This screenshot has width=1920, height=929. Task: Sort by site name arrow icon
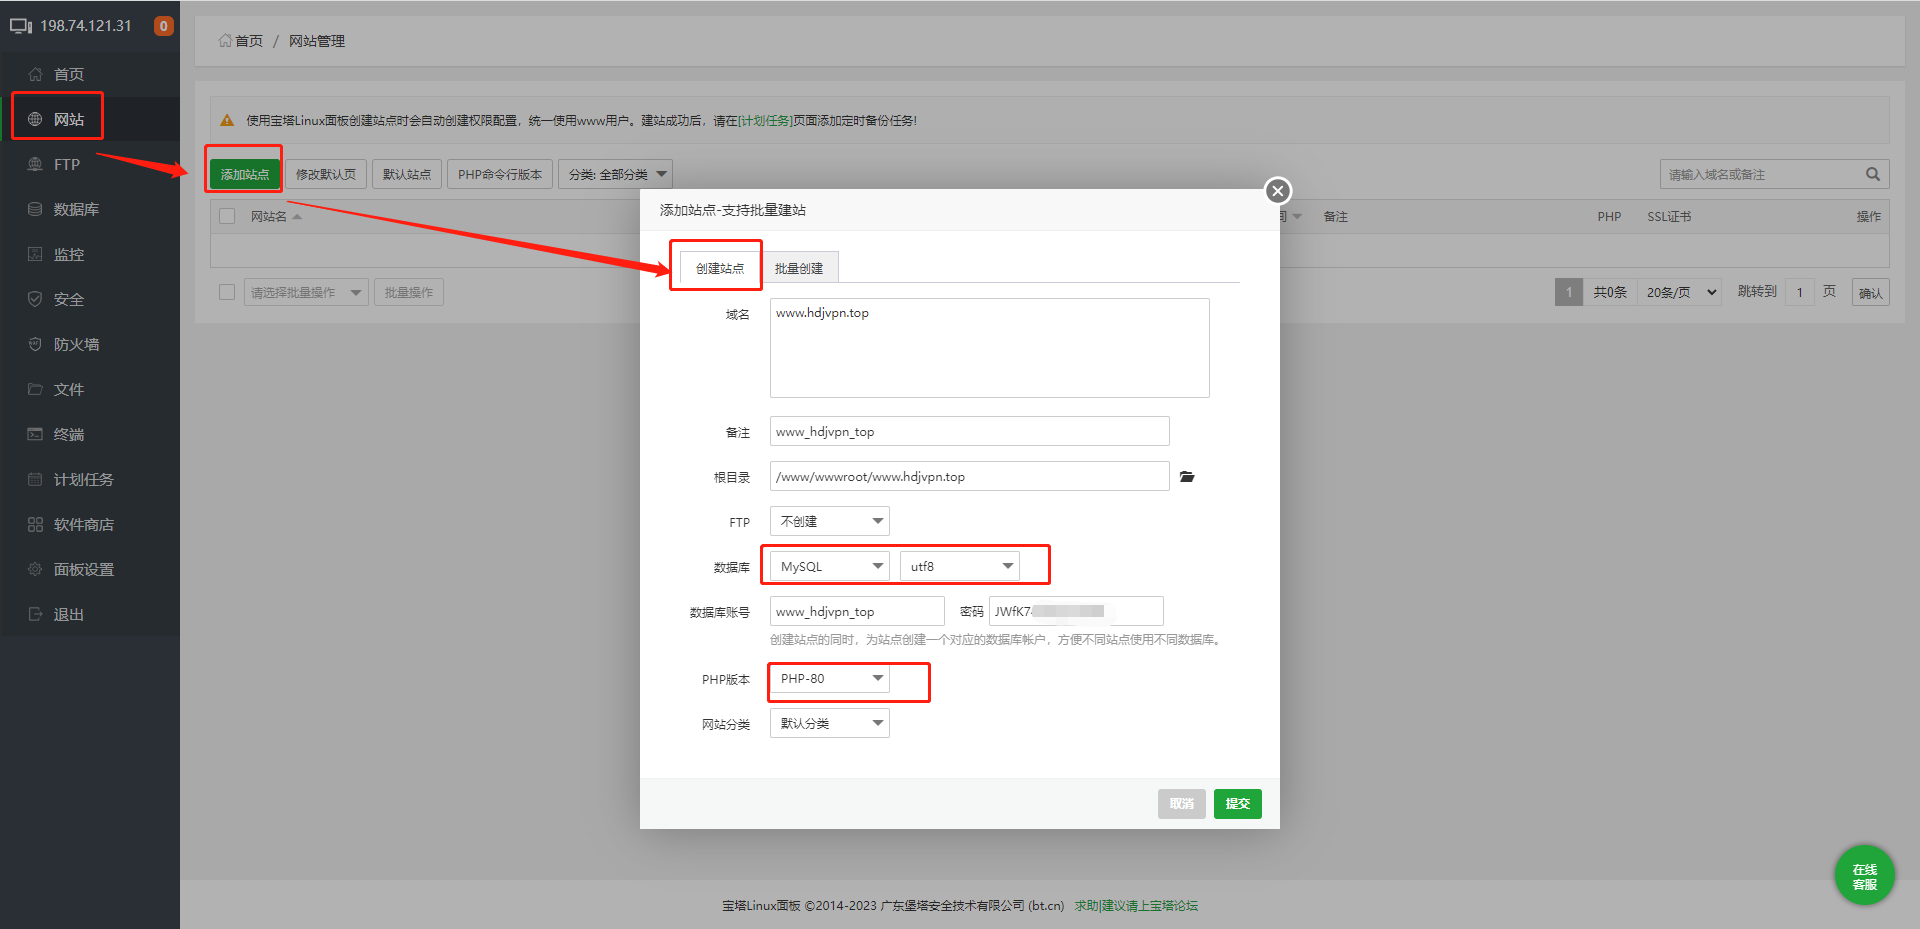tap(297, 216)
